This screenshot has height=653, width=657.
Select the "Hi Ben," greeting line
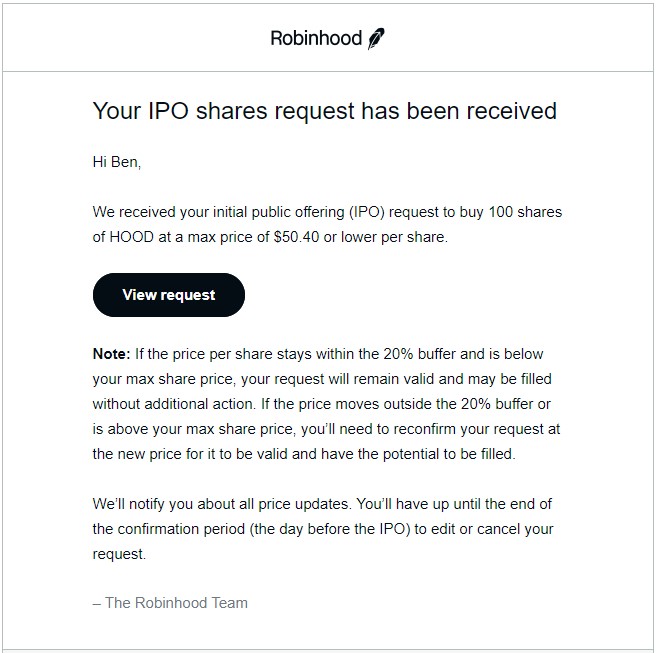coord(117,162)
